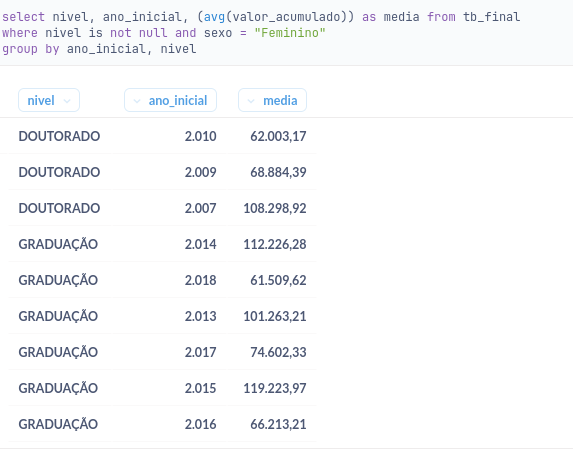Click the 108.298,92 media value
The width and height of the screenshot is (573, 453).
coord(275,208)
